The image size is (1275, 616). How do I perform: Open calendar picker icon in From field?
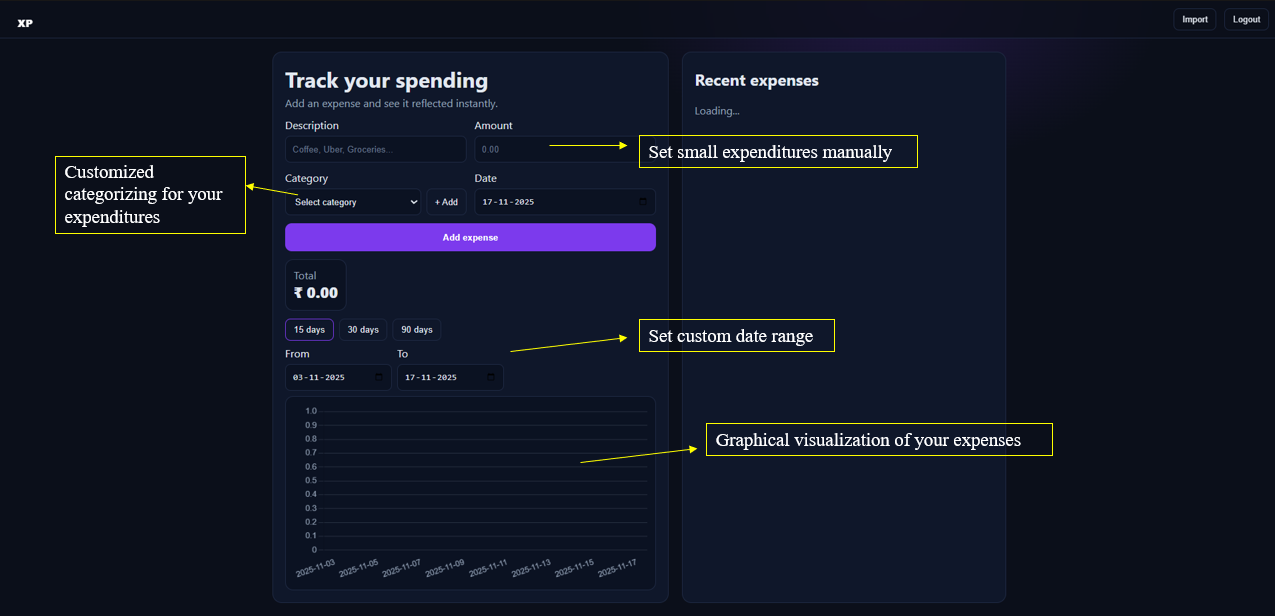click(x=378, y=378)
